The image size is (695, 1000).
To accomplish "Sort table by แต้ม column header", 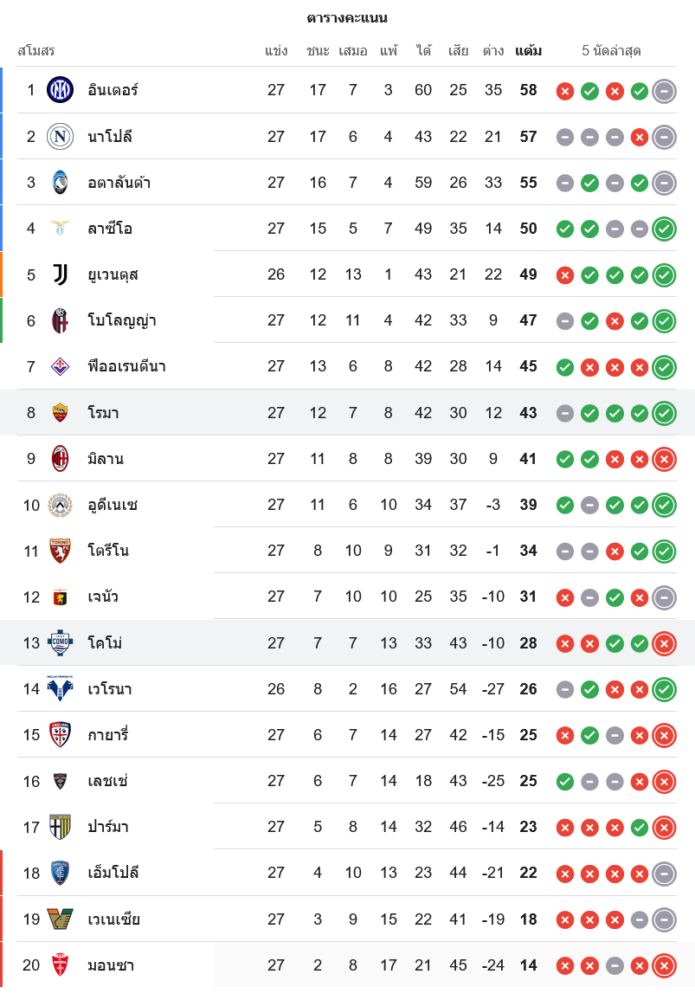I will (x=528, y=51).
